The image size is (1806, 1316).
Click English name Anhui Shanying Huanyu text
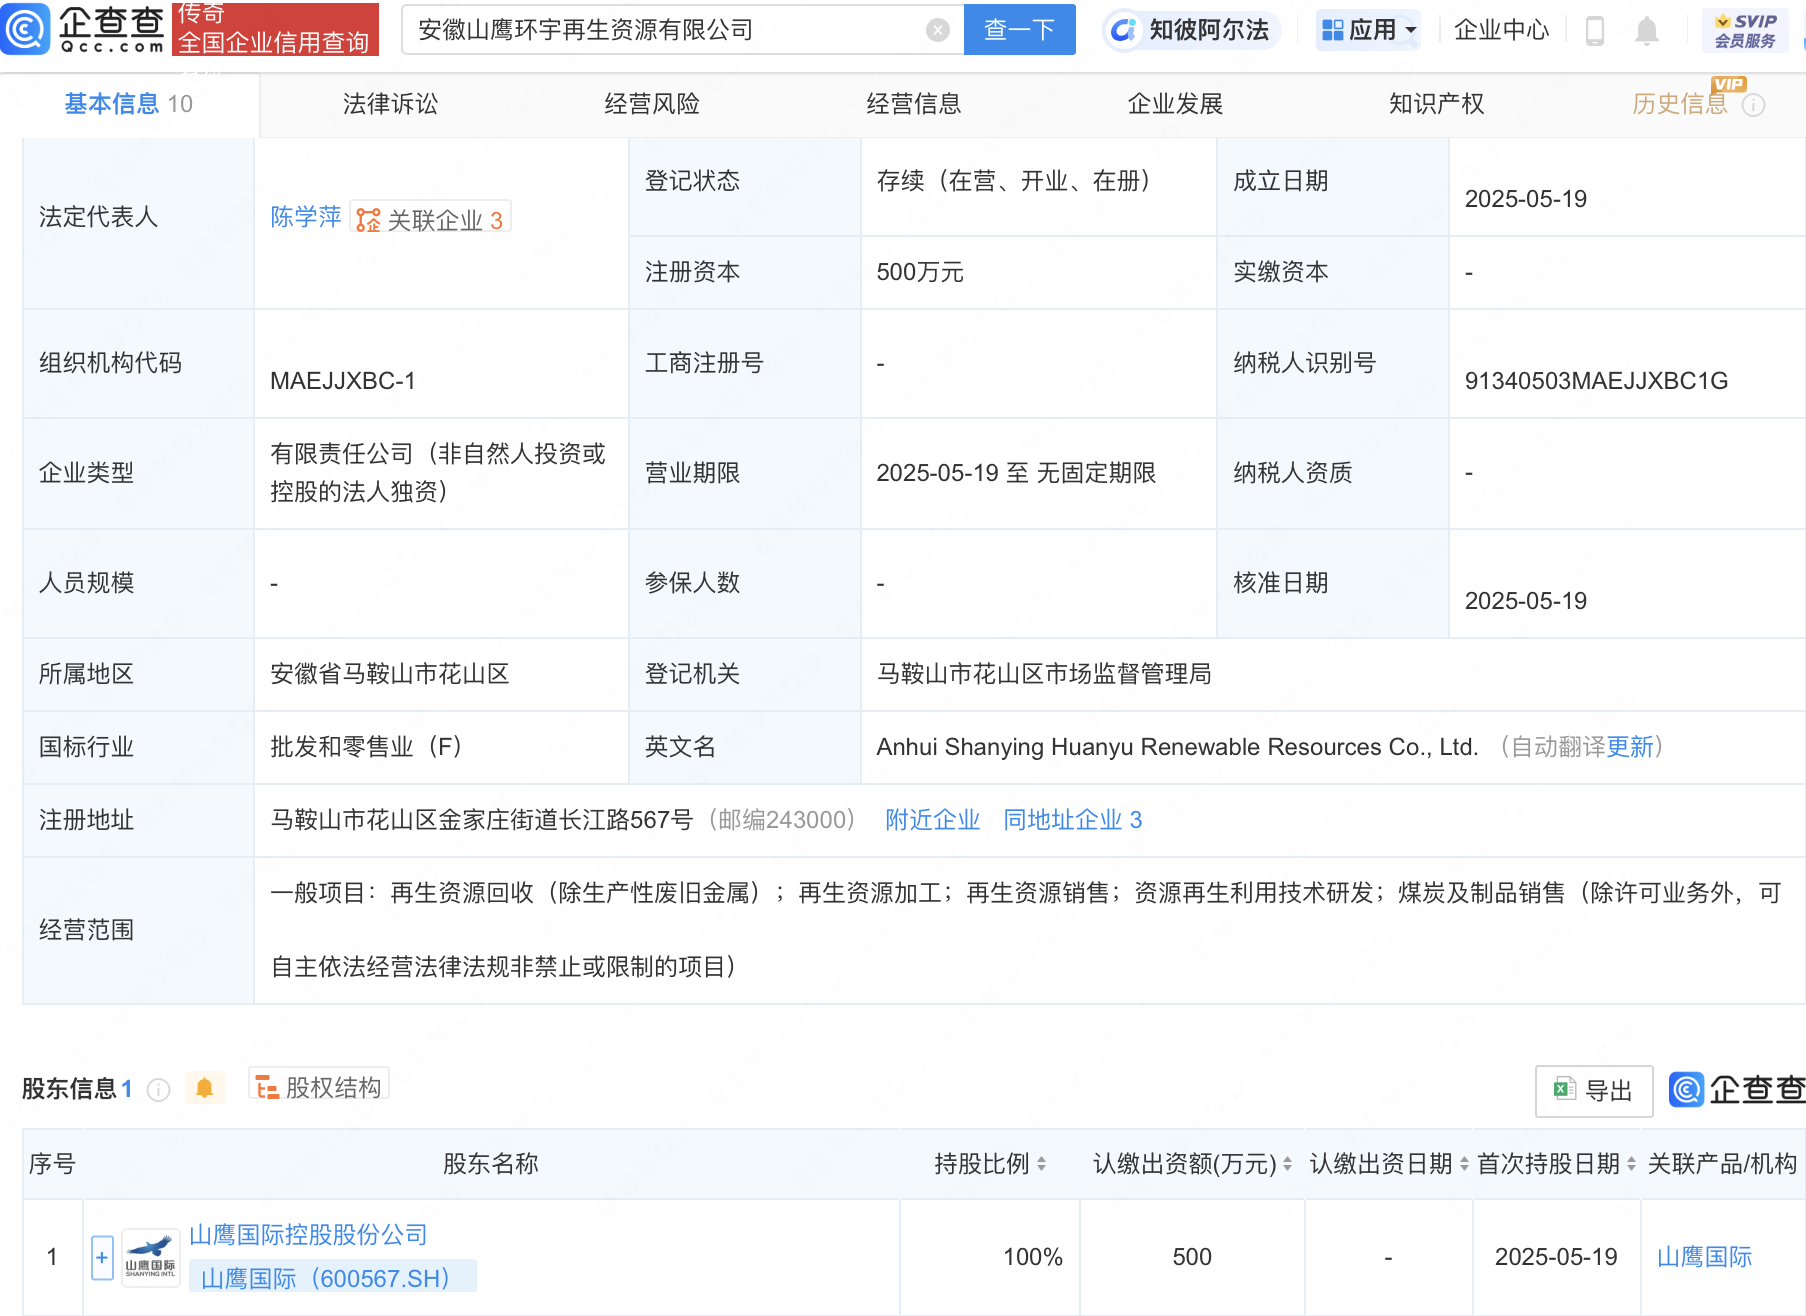click(1177, 747)
